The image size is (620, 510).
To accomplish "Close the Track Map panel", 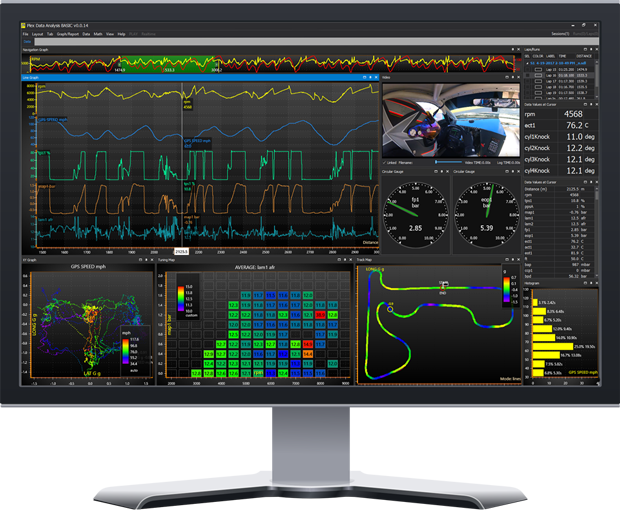I will tap(517, 259).
